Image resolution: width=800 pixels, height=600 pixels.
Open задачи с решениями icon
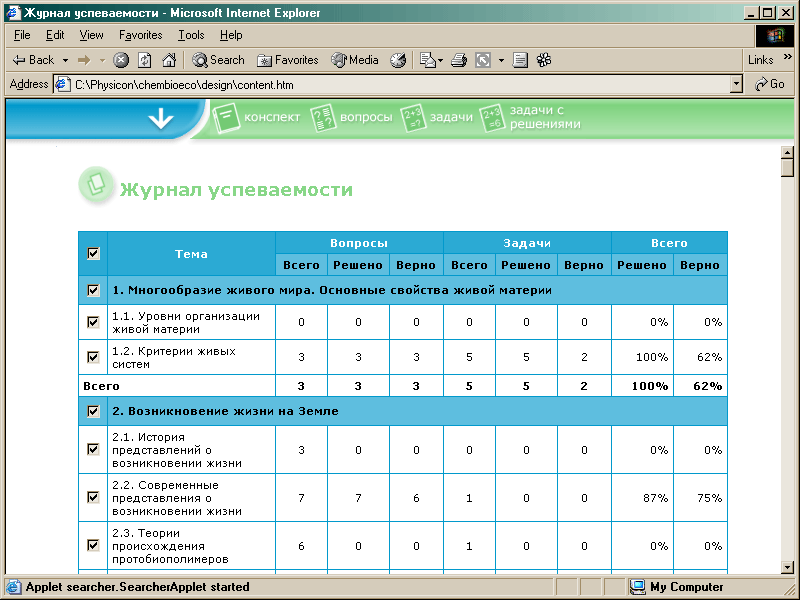(492, 118)
